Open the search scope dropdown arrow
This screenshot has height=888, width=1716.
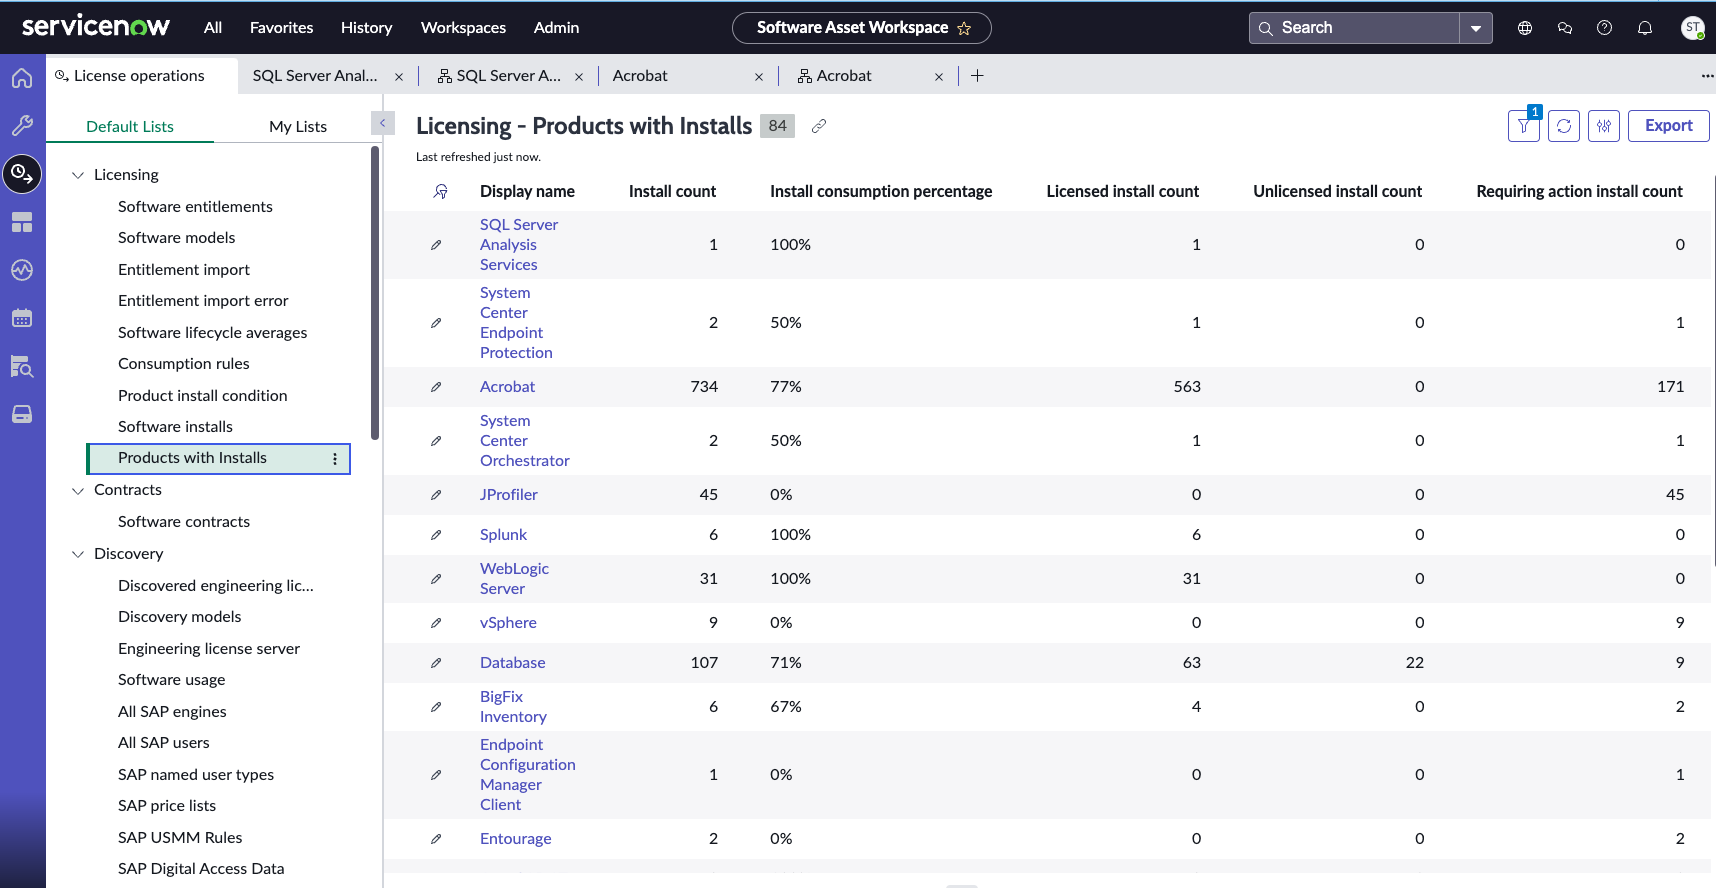click(1476, 28)
